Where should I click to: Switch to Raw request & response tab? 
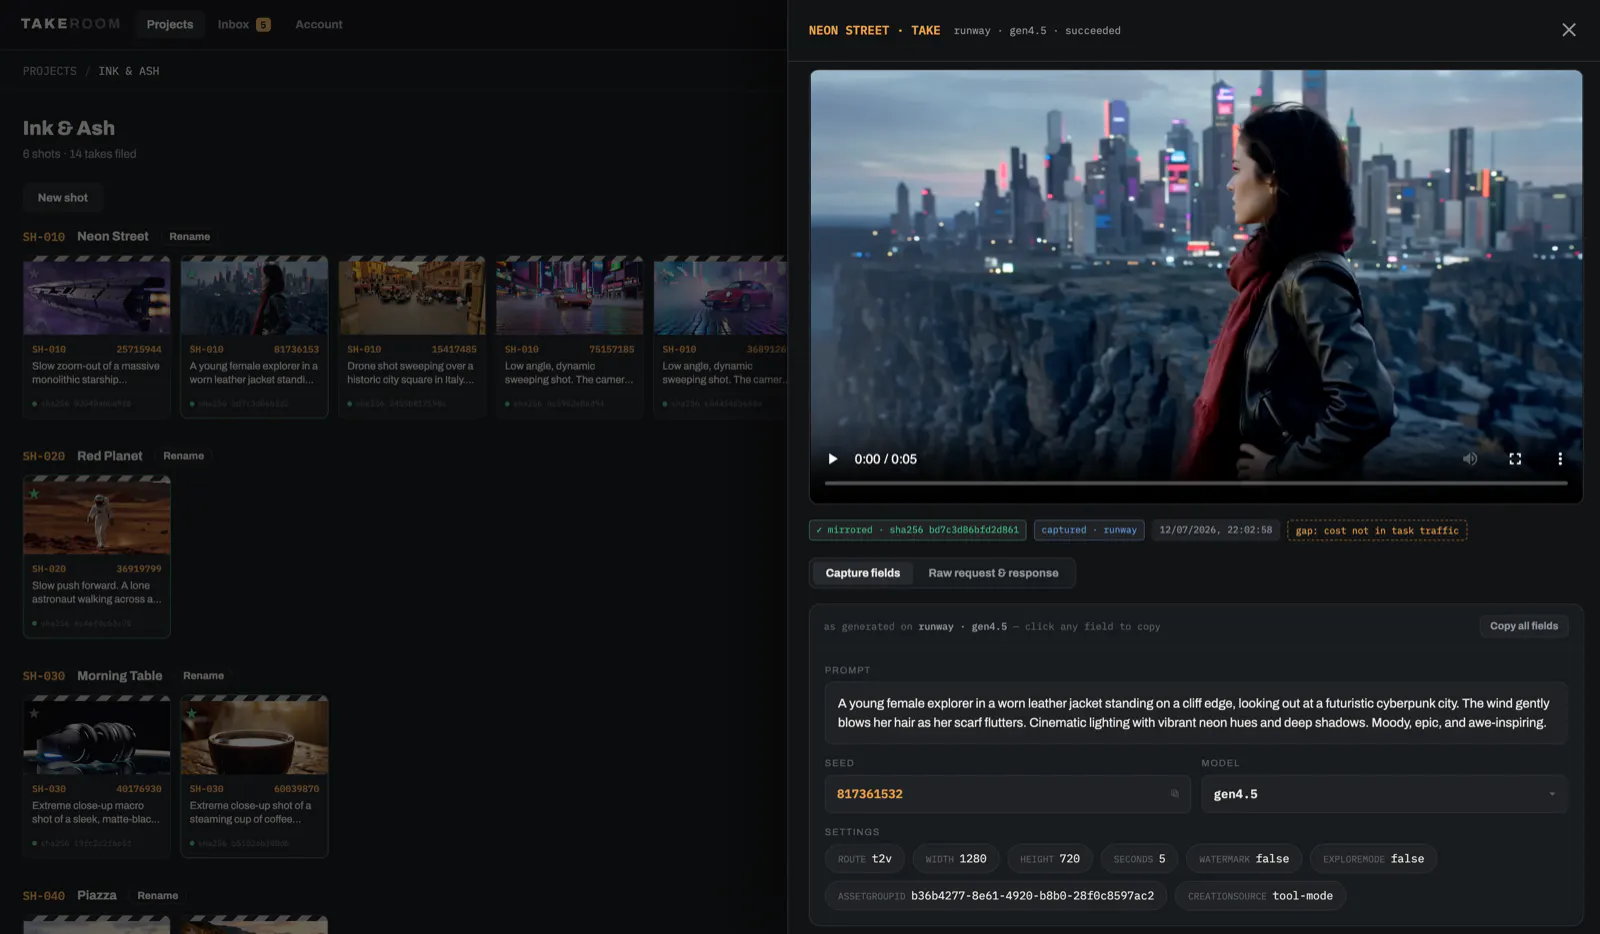click(x=993, y=573)
